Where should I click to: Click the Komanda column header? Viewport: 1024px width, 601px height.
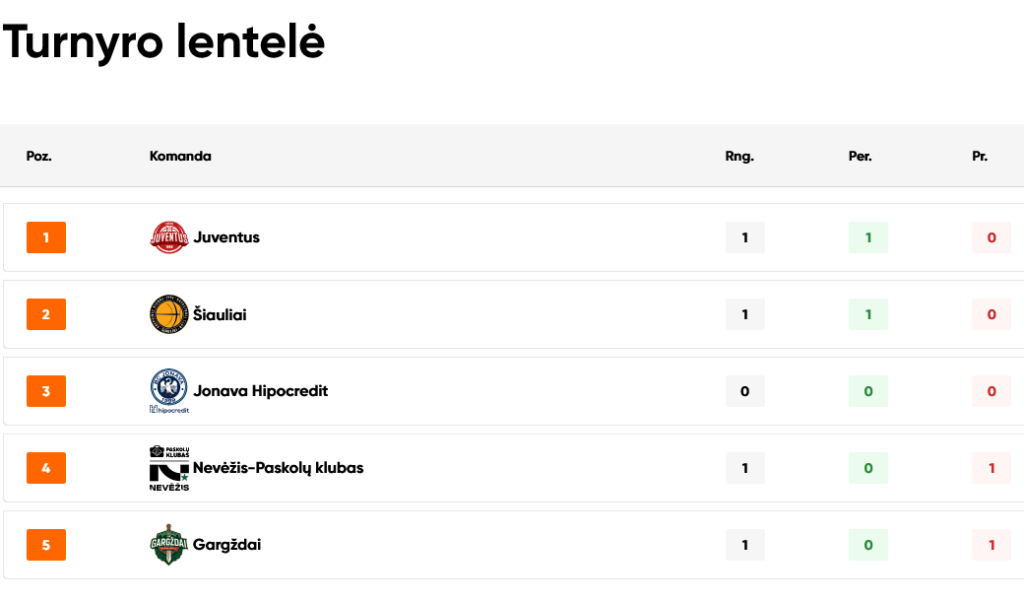(x=180, y=156)
